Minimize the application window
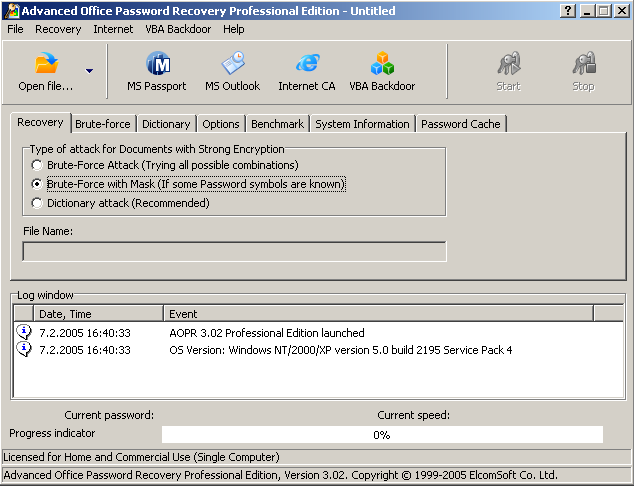The image size is (634, 486). tap(587, 11)
